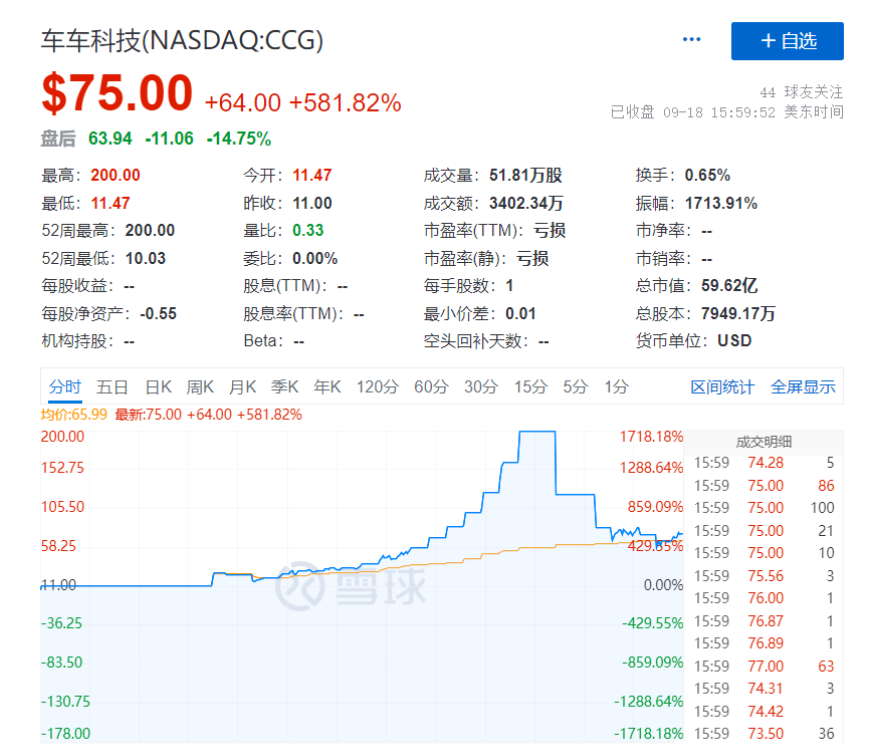Click the 货币单位 value USD
The width and height of the screenshot is (880, 744).
click(x=734, y=341)
